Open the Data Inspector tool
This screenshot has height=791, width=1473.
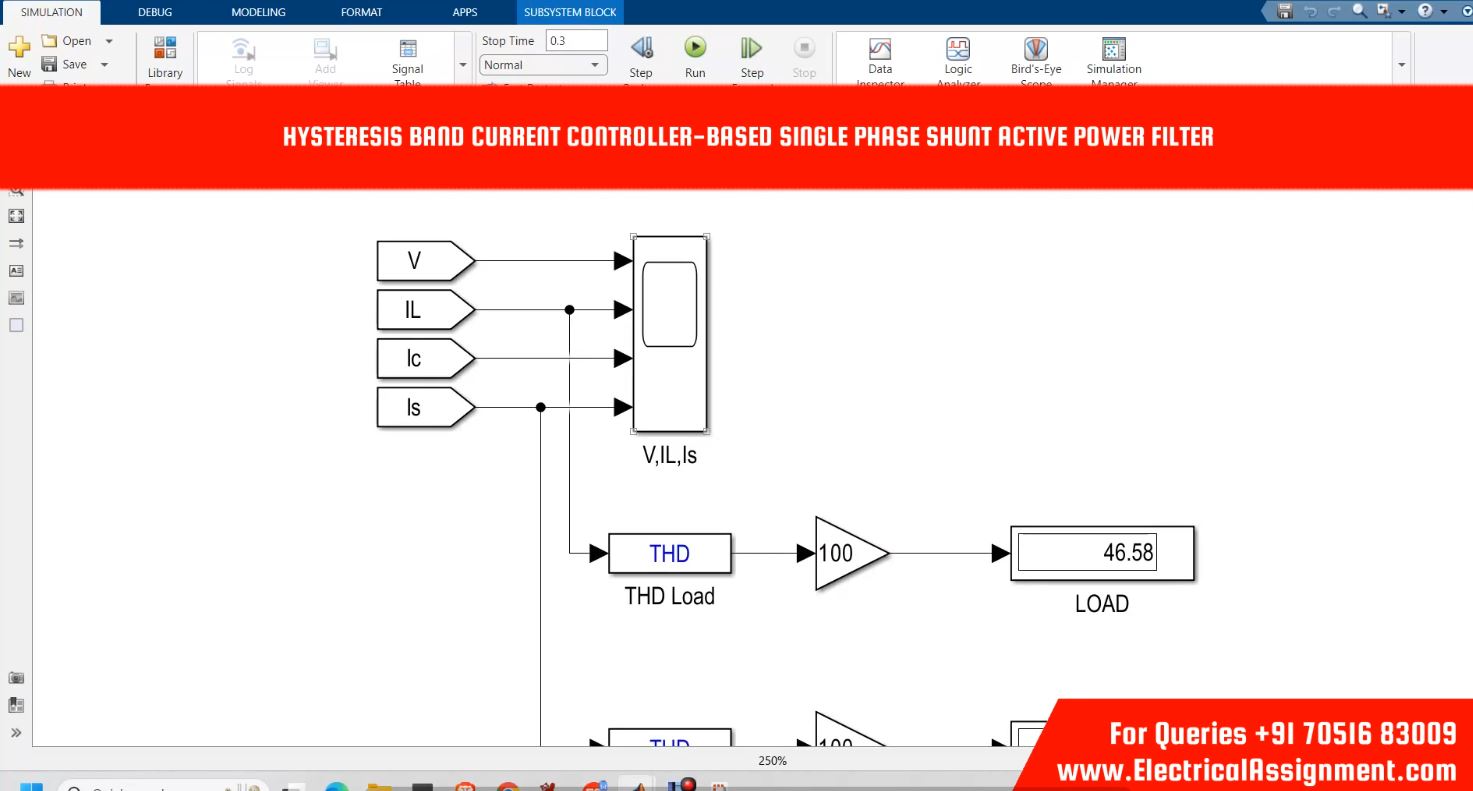tap(879, 51)
